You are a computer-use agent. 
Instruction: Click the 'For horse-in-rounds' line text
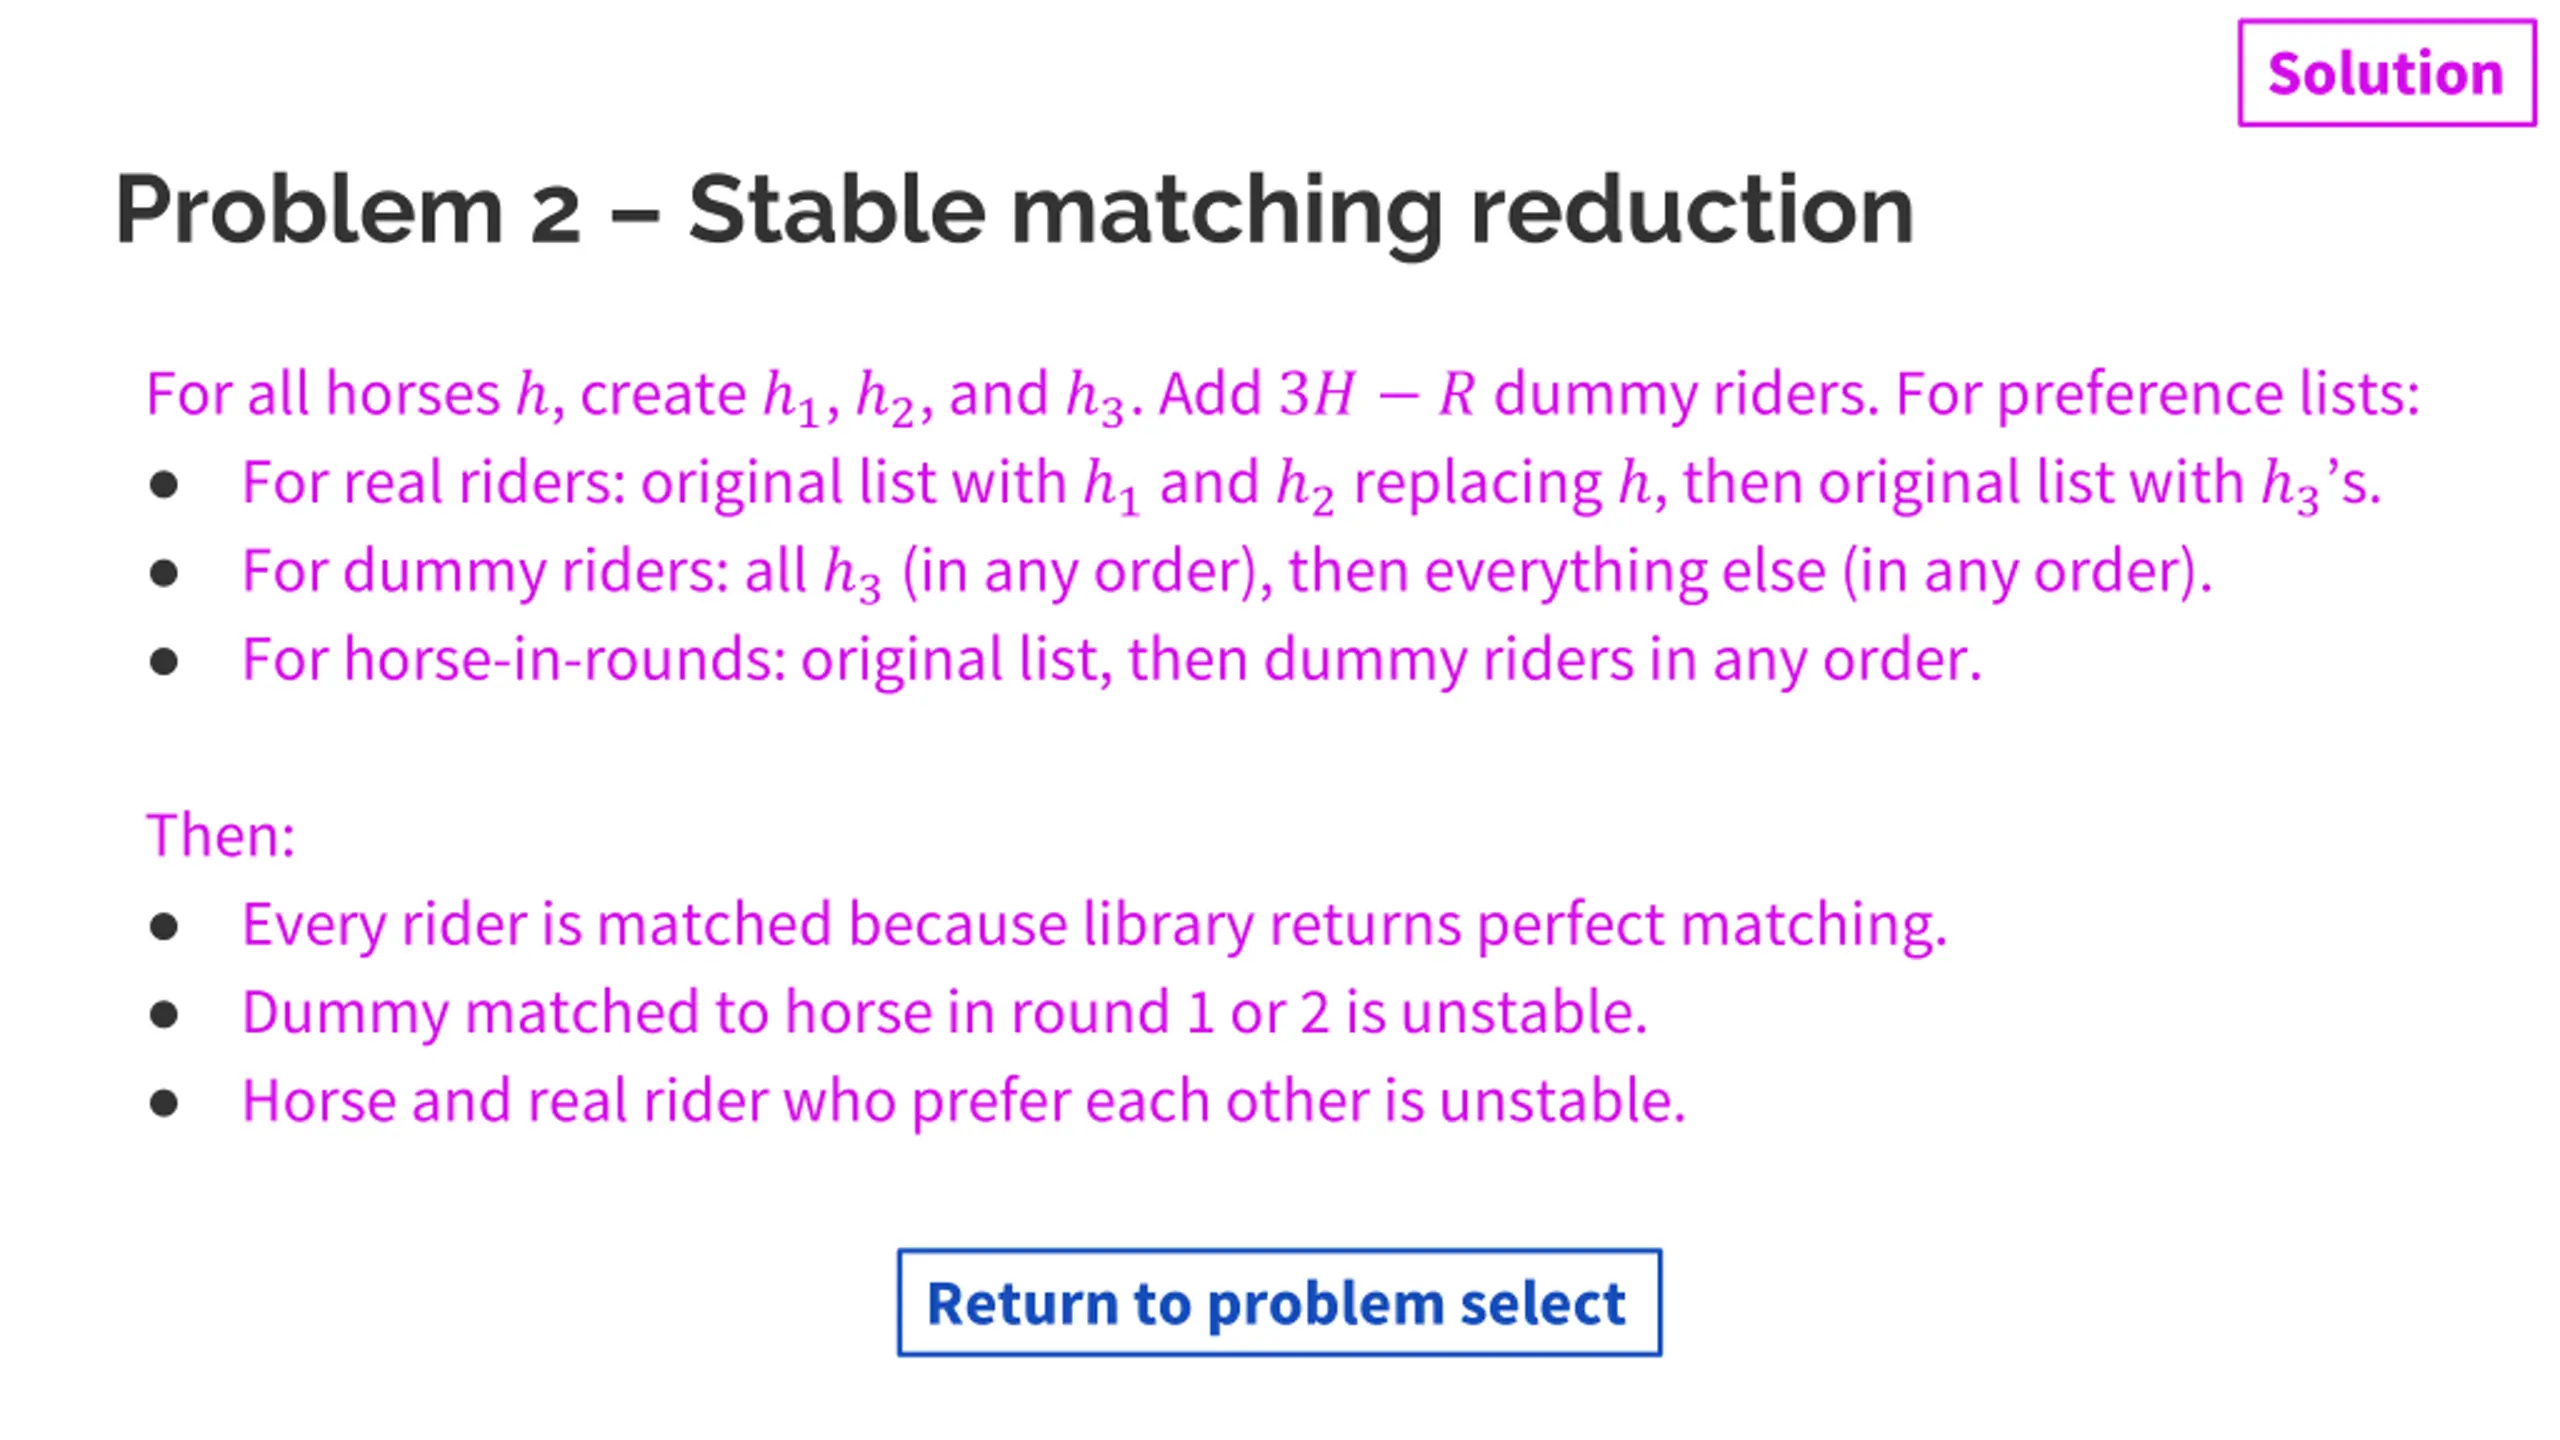(x=1112, y=661)
